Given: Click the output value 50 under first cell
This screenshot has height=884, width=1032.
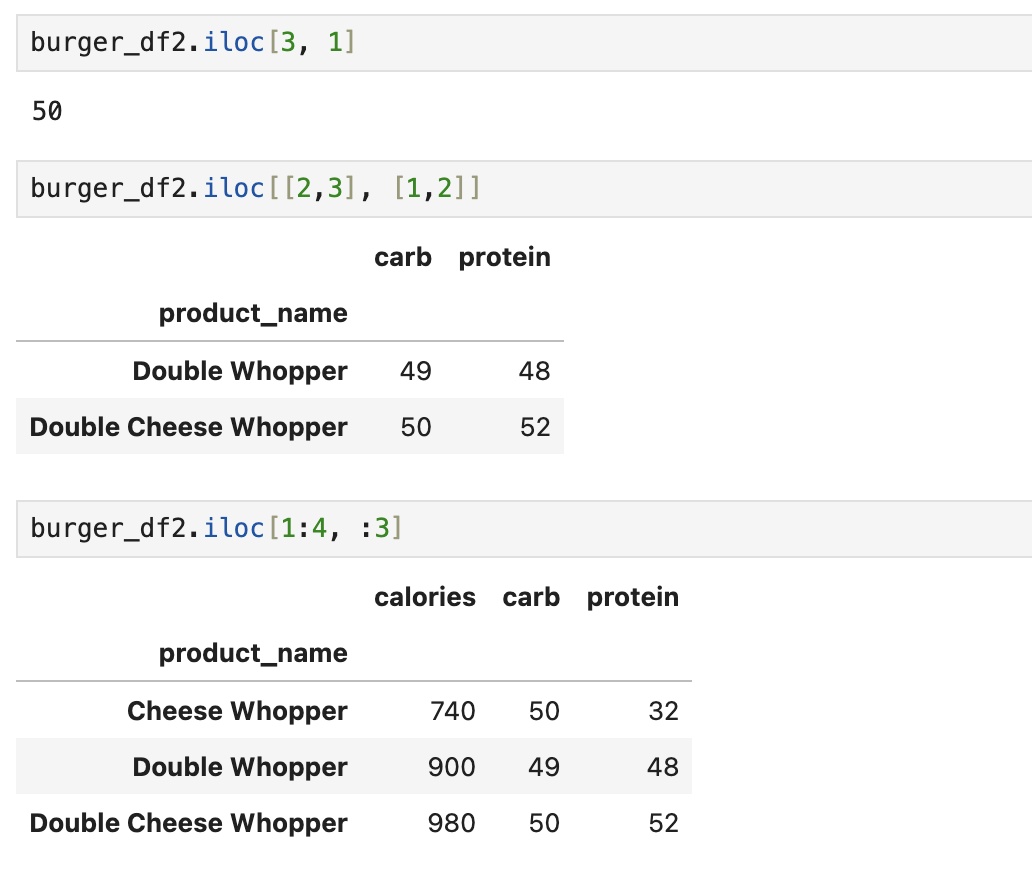Looking at the screenshot, I should click(47, 111).
